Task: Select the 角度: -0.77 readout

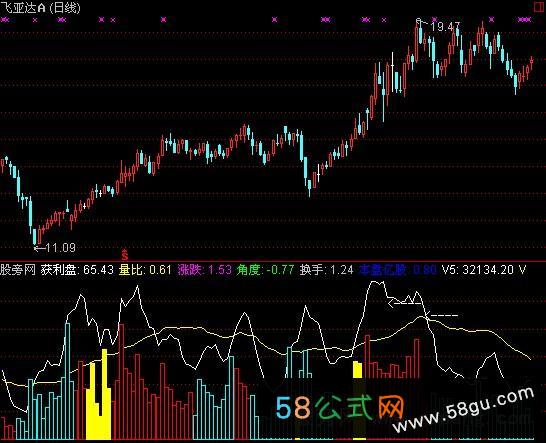Action: [265, 270]
